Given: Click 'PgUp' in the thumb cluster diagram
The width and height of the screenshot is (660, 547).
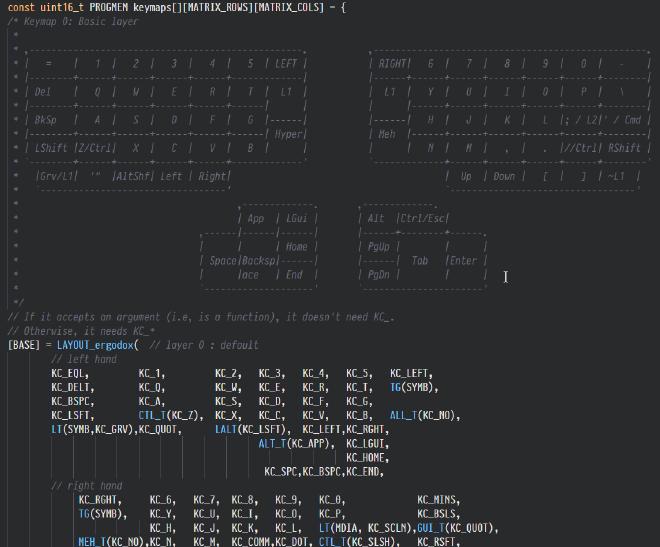Looking at the screenshot, I should (378, 247).
